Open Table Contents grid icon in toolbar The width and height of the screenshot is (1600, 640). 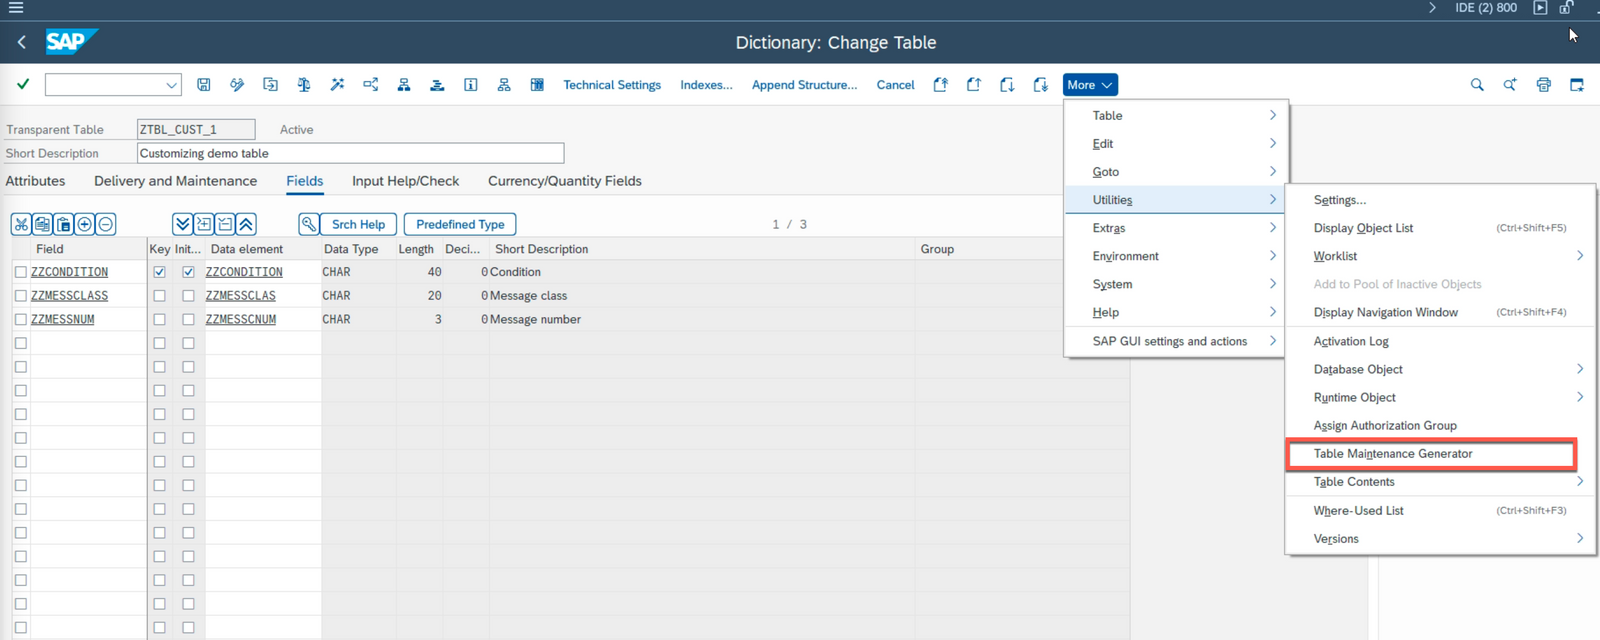(x=537, y=85)
